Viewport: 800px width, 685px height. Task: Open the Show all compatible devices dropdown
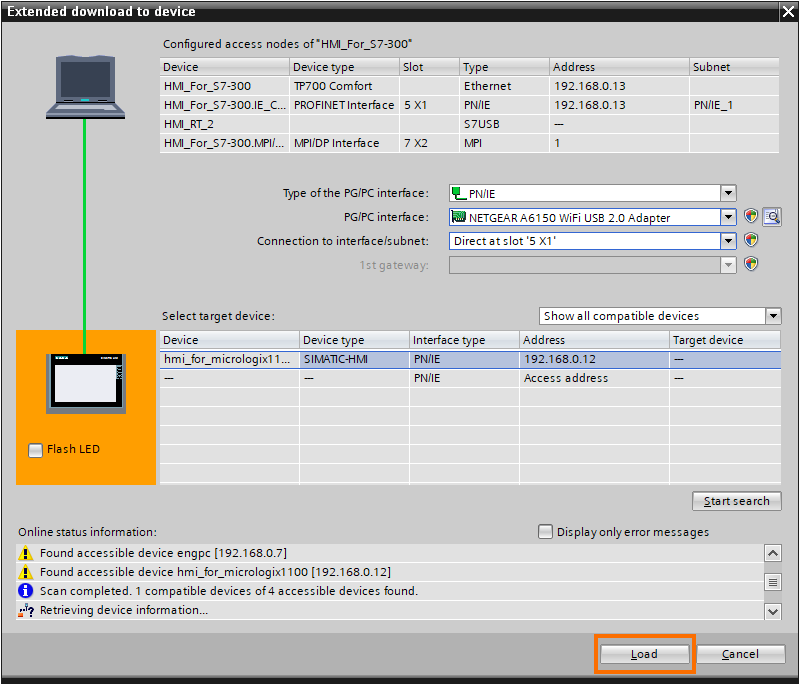point(773,315)
